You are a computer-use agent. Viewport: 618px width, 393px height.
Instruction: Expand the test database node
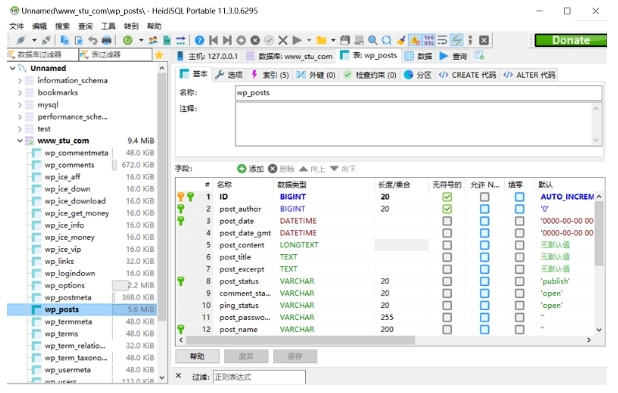point(20,129)
